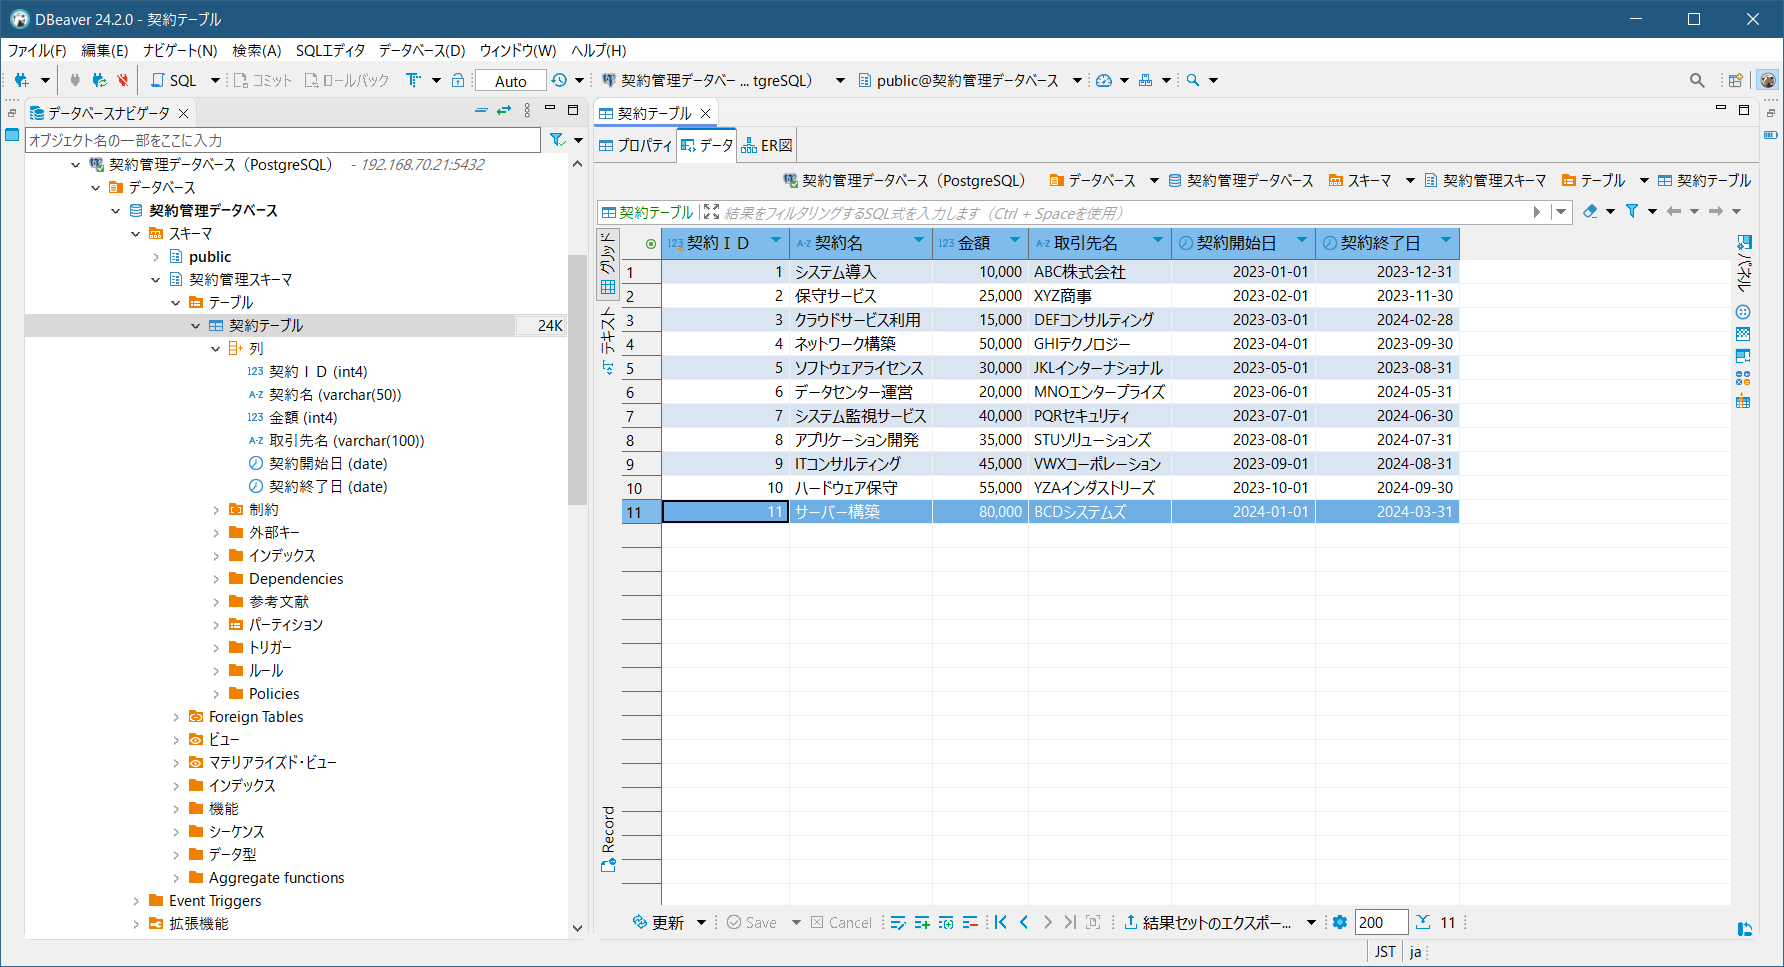Open the SQLエディタ menu
1784x967 pixels.
[x=330, y=50]
